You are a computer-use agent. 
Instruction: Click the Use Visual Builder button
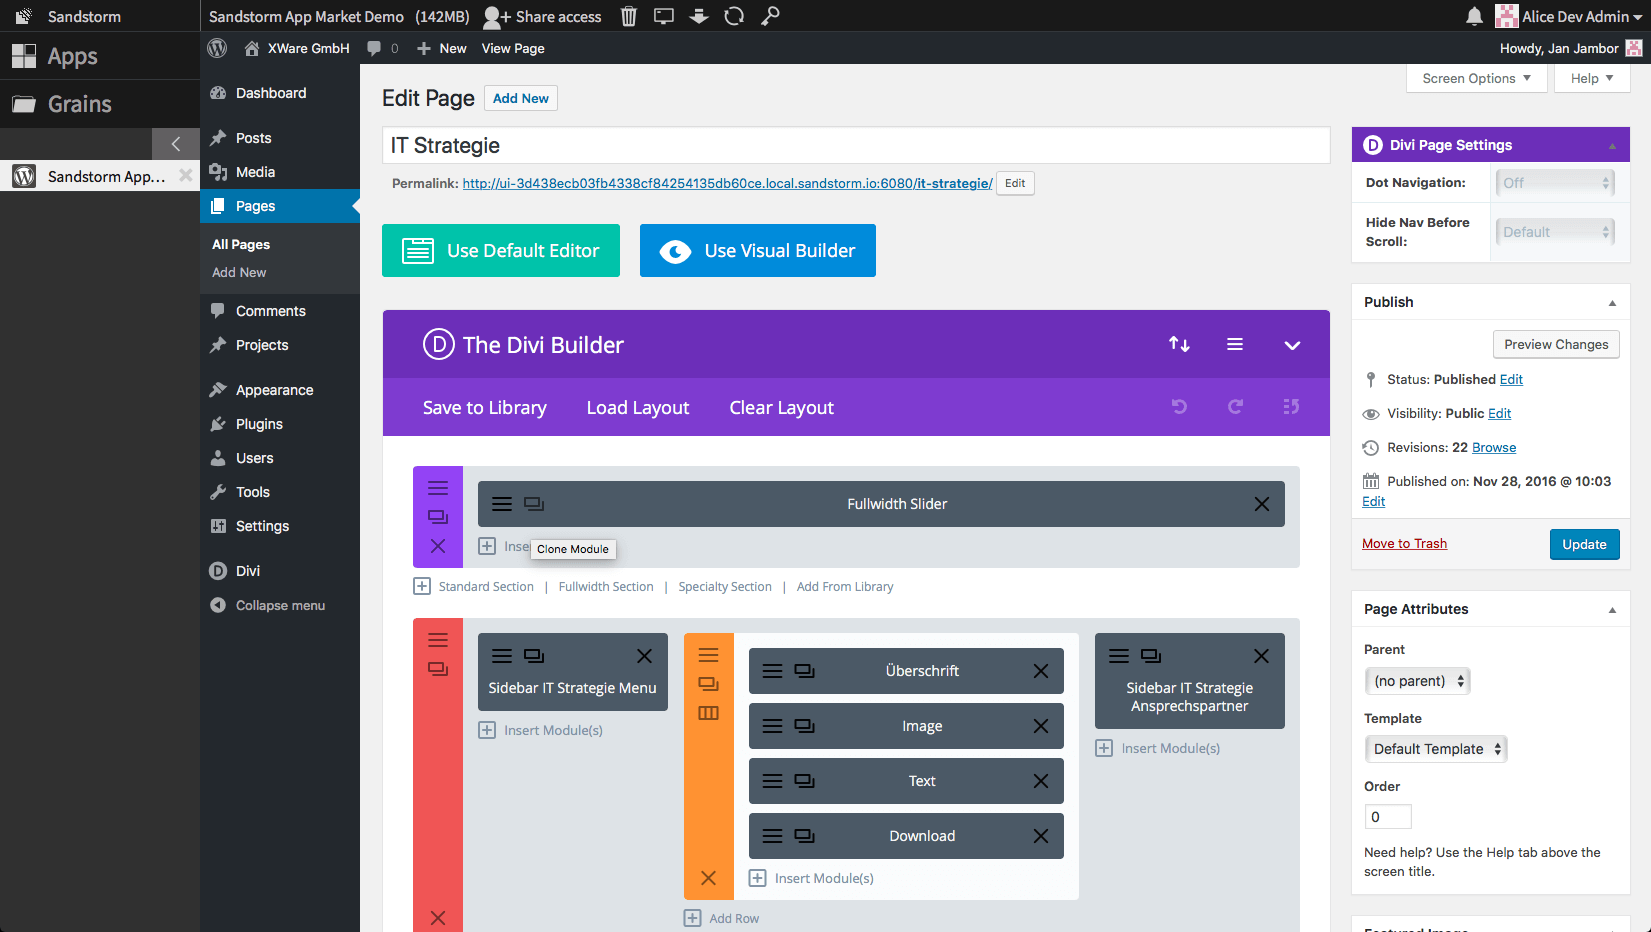click(758, 251)
